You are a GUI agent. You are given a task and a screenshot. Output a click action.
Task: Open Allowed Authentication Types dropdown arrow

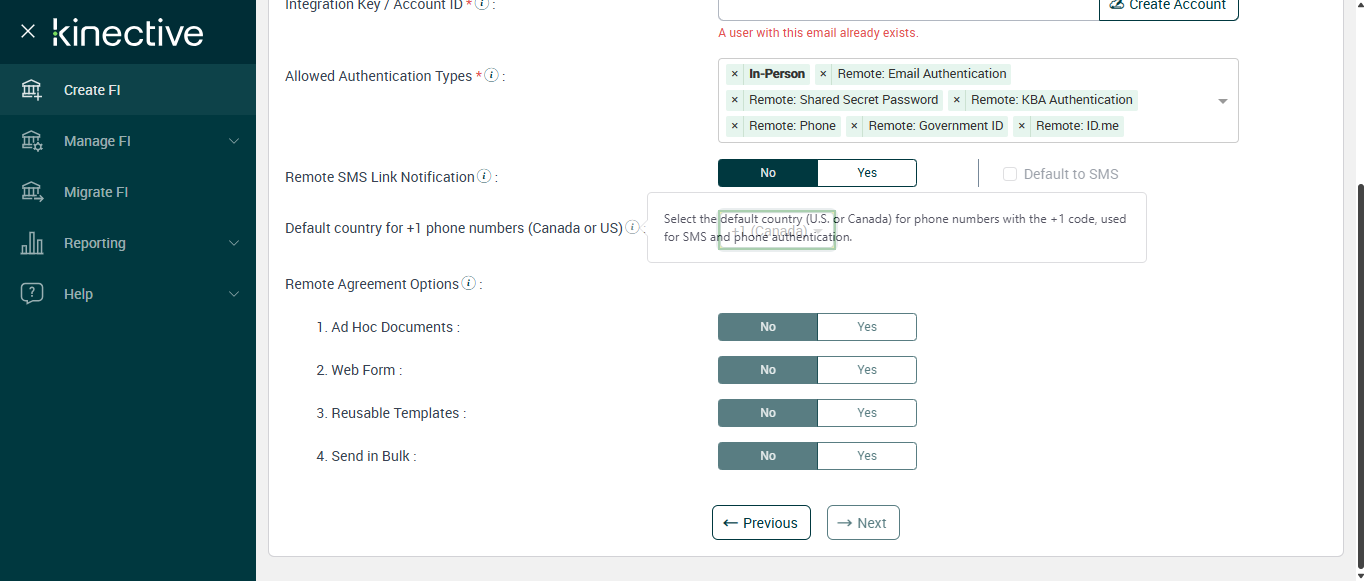[1223, 101]
